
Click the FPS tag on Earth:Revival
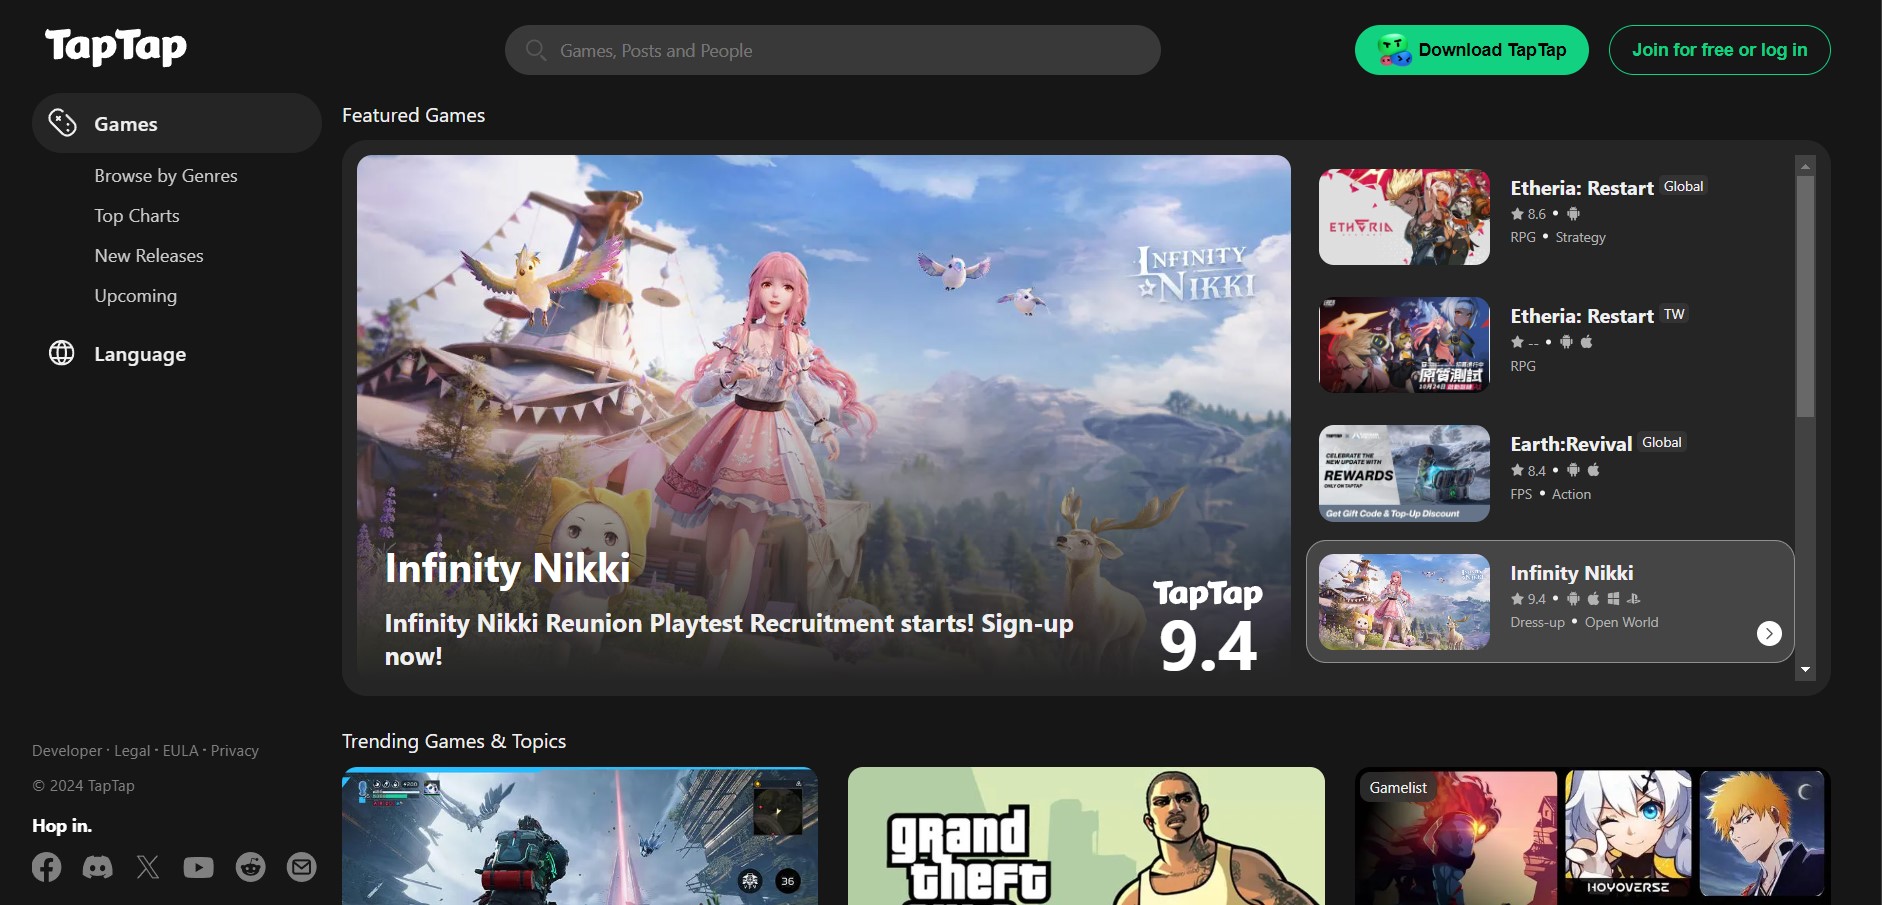pos(1521,494)
